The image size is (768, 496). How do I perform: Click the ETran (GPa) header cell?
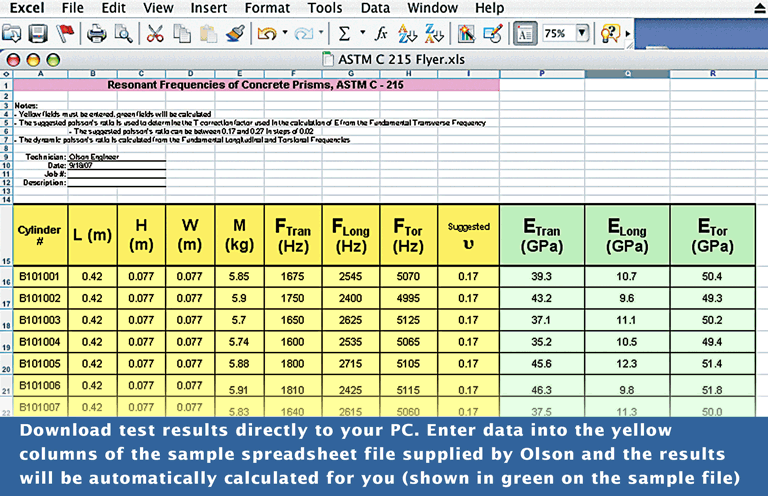(542, 236)
